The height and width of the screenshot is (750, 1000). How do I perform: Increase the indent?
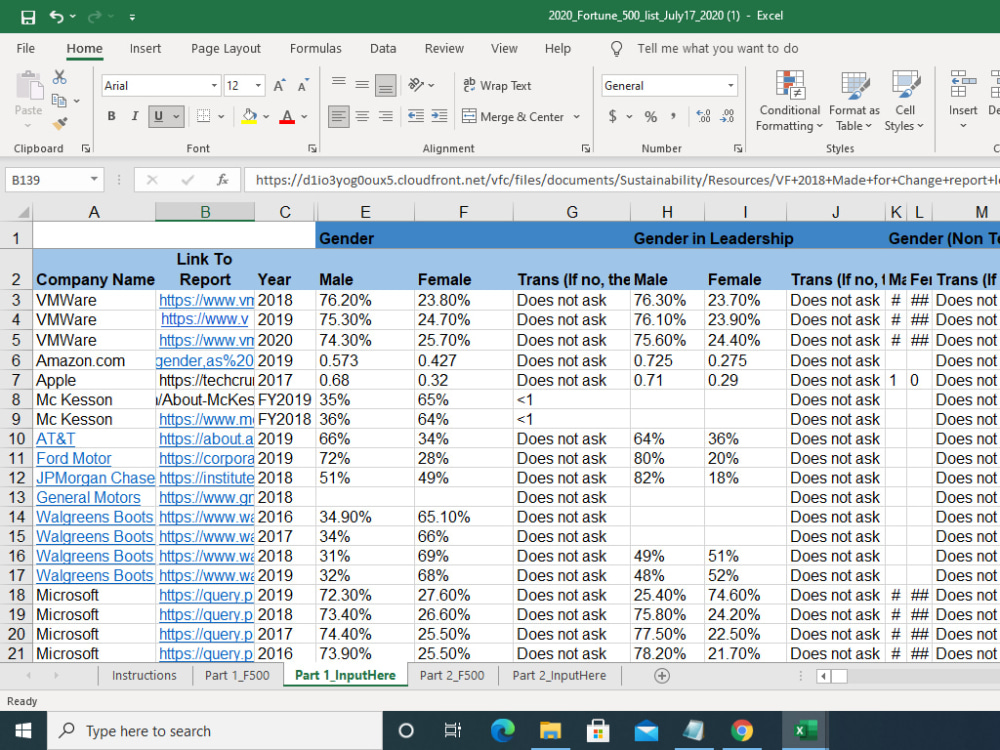coord(439,116)
